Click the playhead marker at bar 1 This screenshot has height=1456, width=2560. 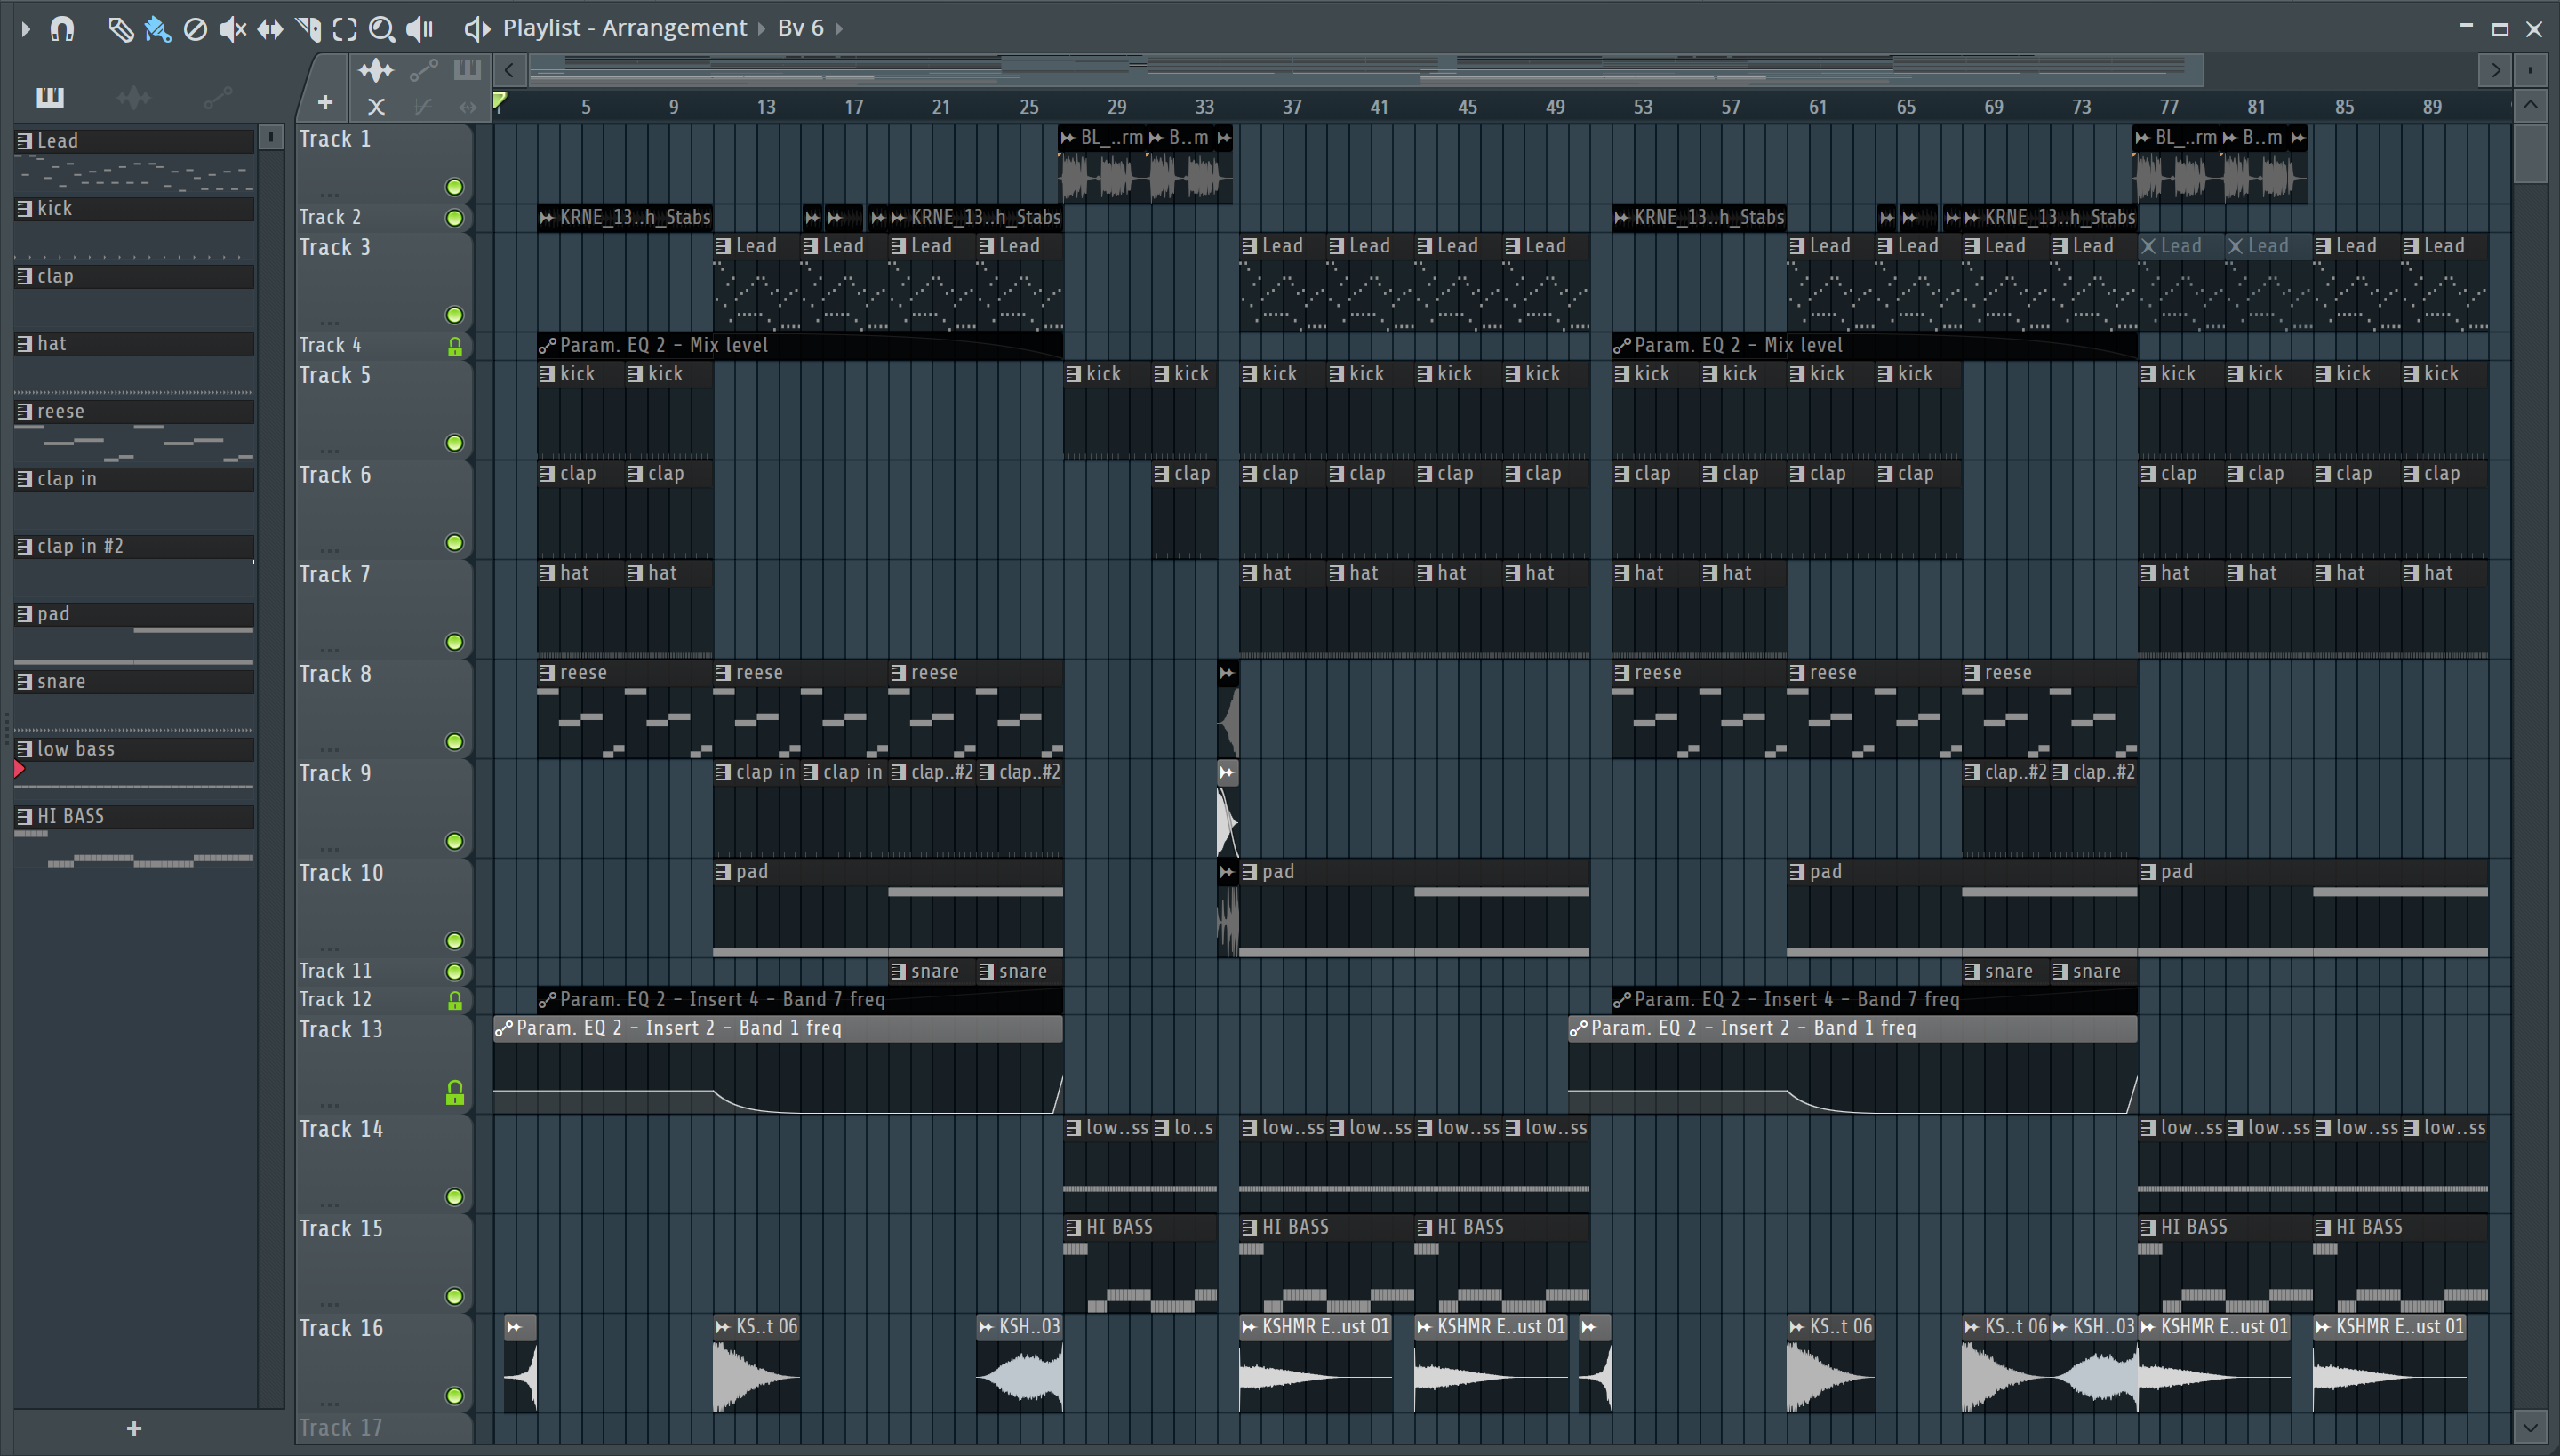coord(499,100)
